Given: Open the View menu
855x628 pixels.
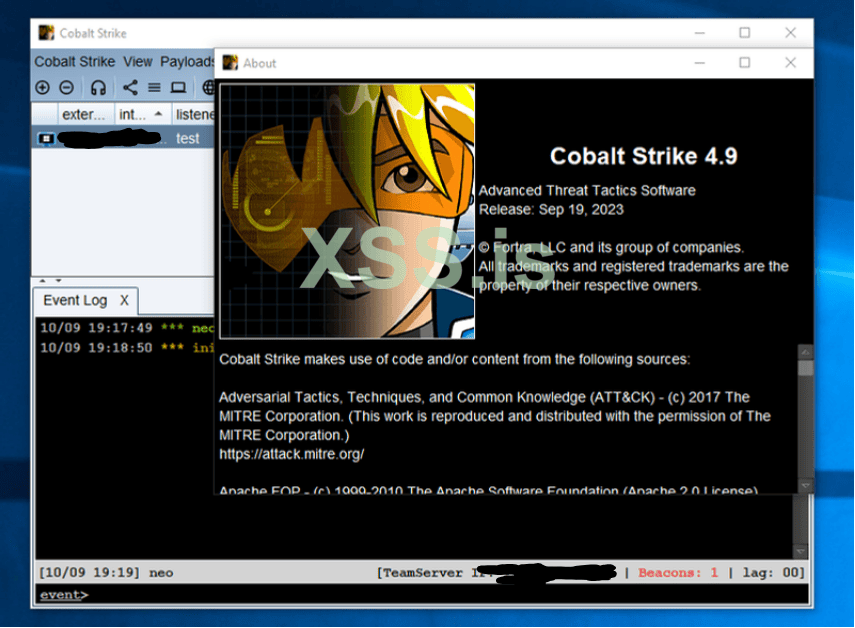Looking at the screenshot, I should coord(137,62).
